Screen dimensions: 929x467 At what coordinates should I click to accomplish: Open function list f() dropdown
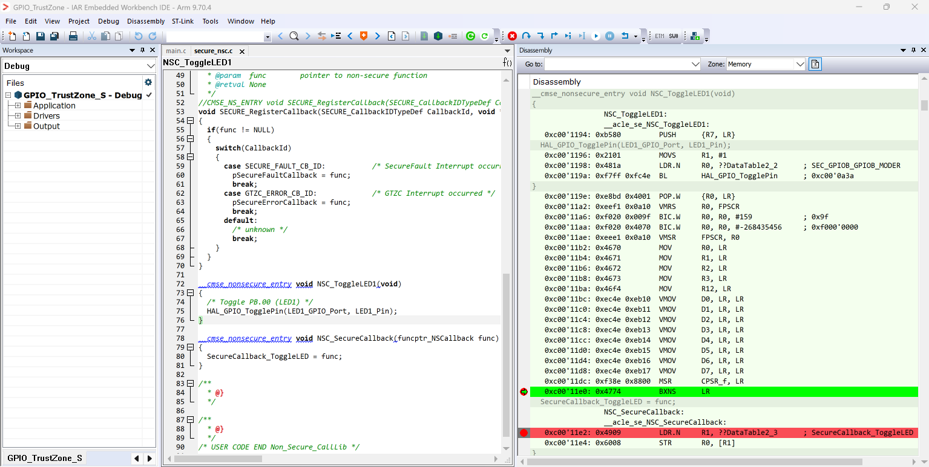(x=507, y=62)
